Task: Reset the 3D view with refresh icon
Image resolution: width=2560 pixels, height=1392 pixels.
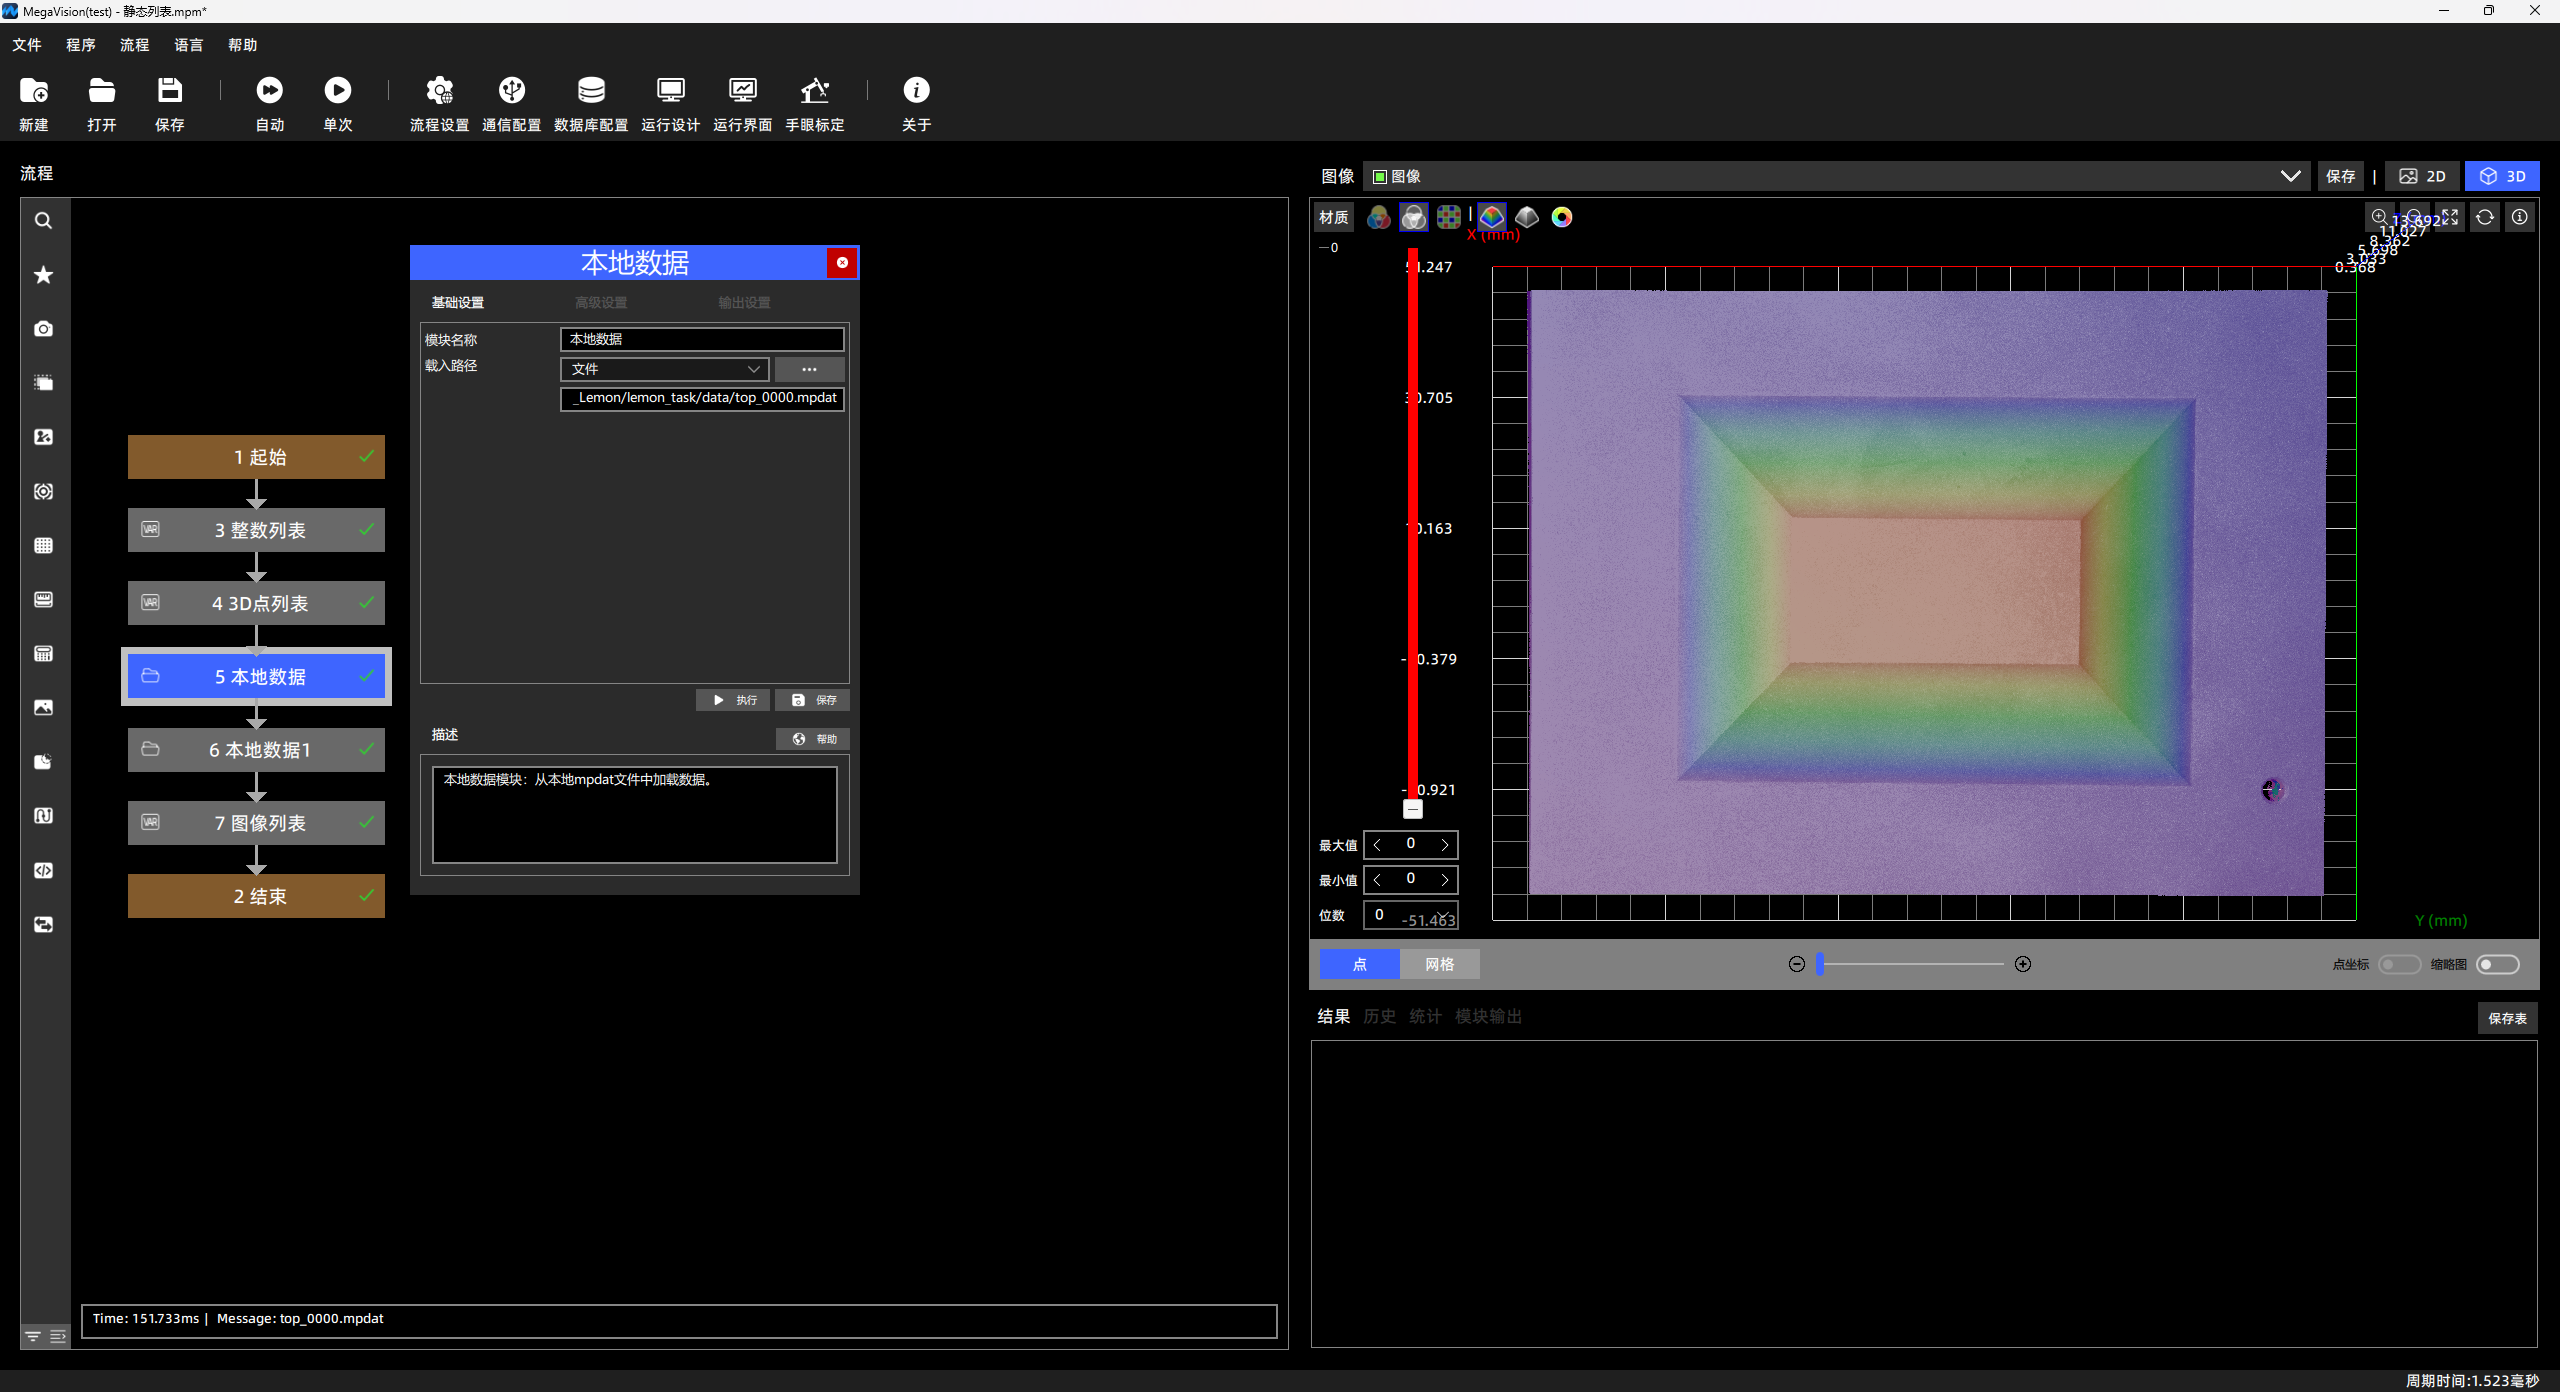Action: (x=2485, y=217)
